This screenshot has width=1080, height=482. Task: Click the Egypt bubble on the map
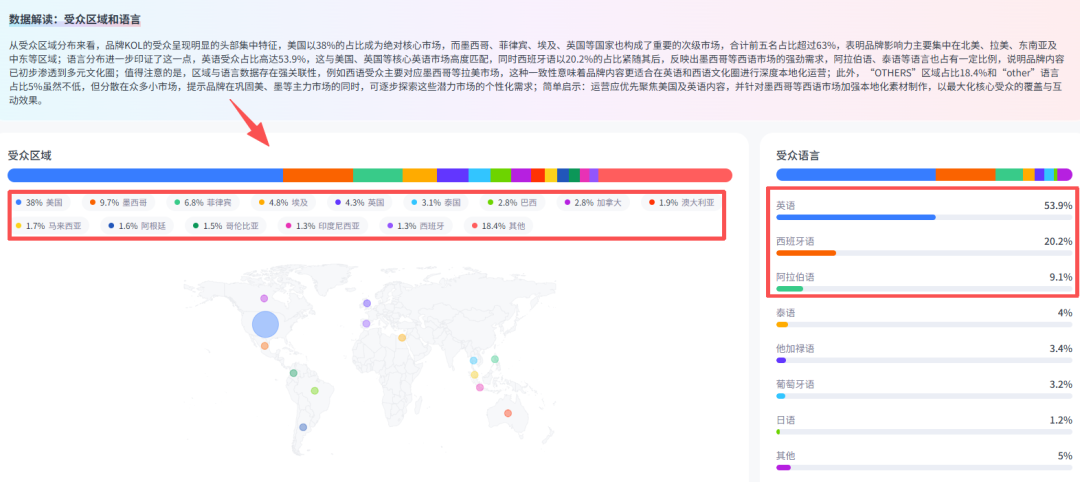point(402,337)
